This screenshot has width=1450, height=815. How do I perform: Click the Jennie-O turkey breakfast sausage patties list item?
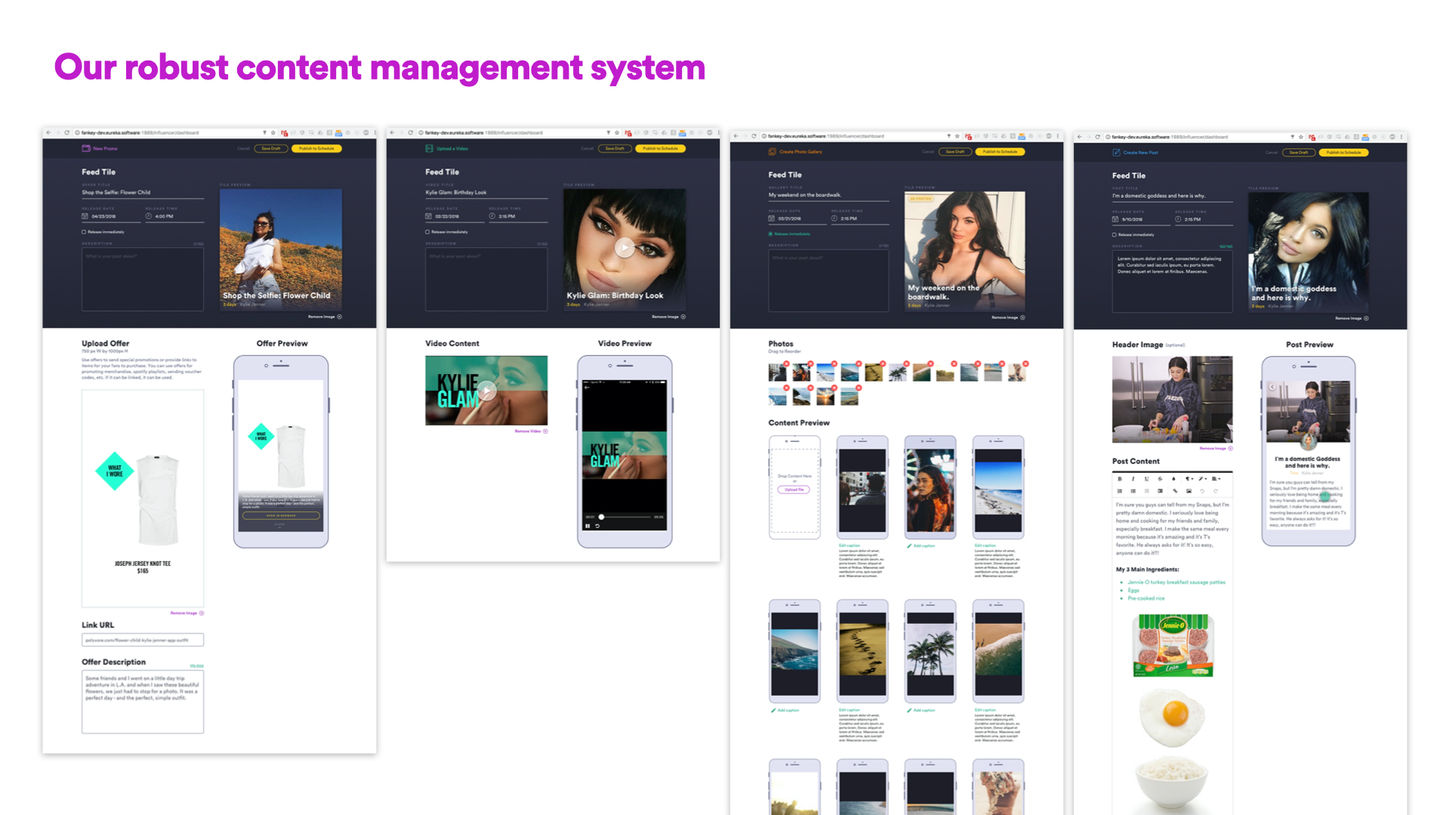click(x=1176, y=582)
